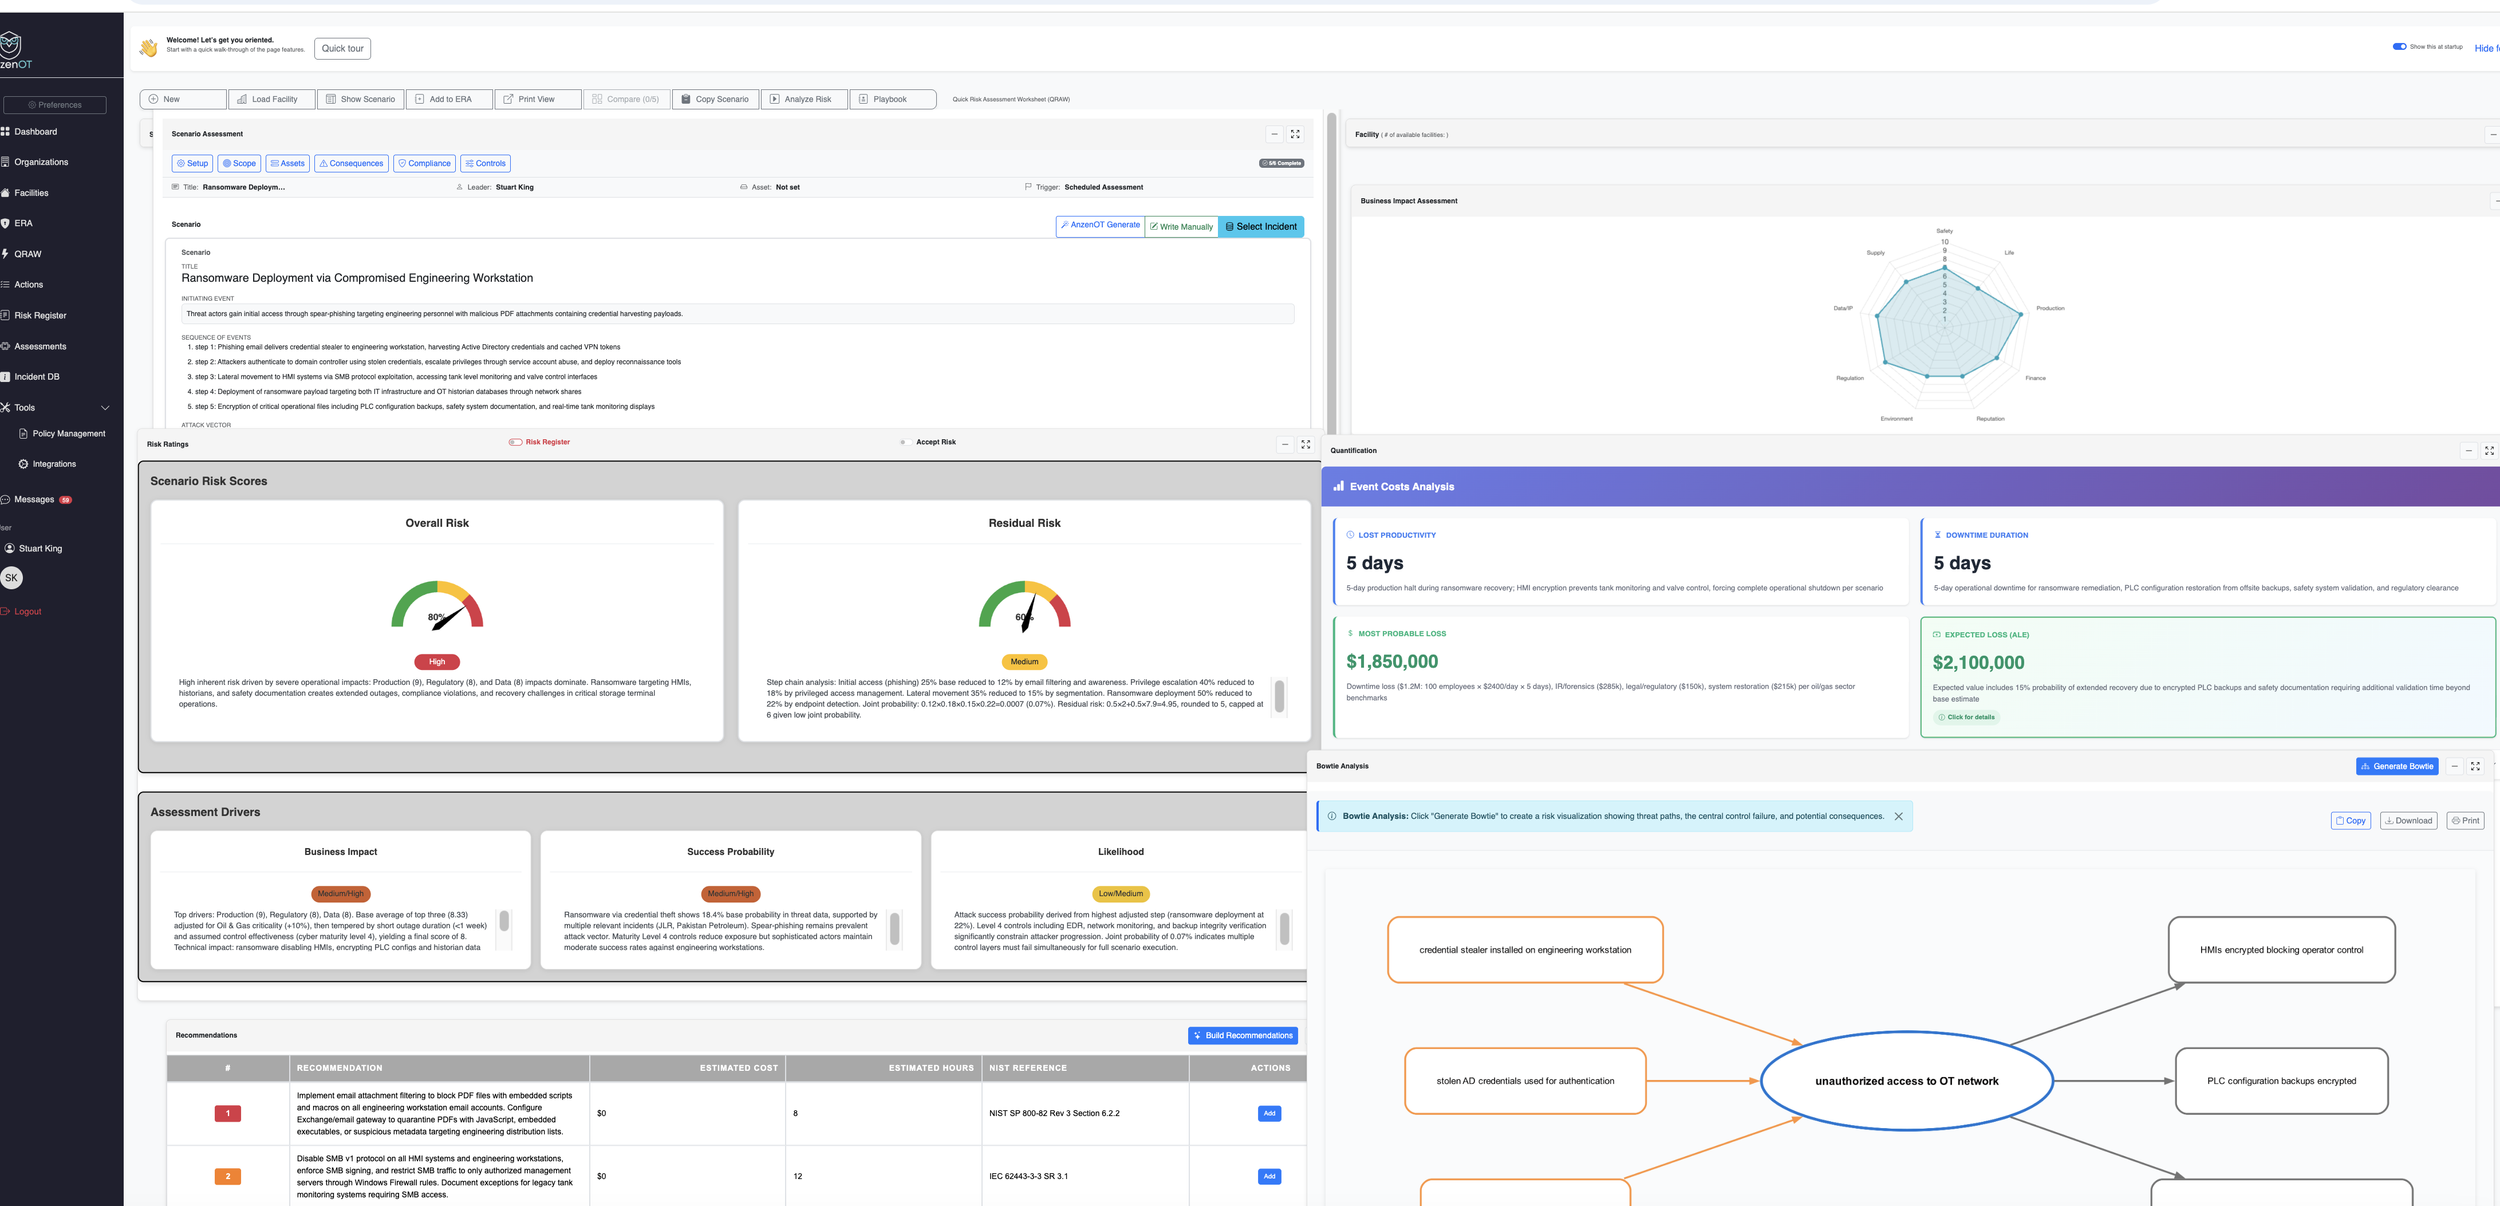
Task: Collapse the Quantification panel
Action: click(x=2468, y=451)
